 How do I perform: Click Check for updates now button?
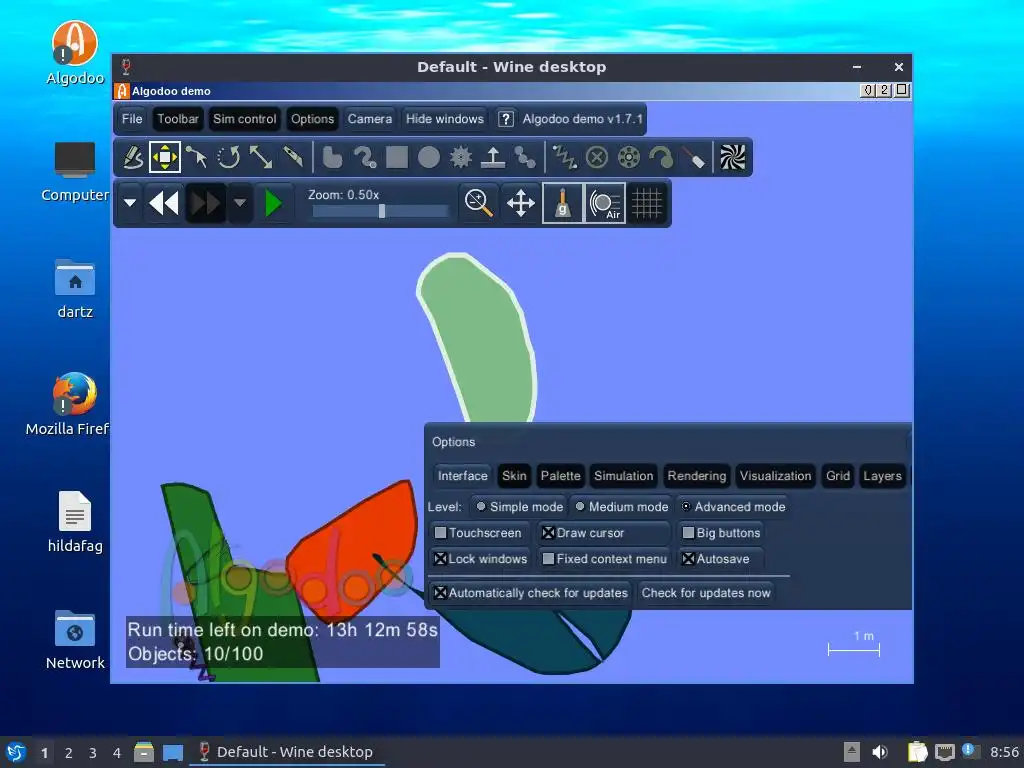pyautogui.click(x=706, y=593)
